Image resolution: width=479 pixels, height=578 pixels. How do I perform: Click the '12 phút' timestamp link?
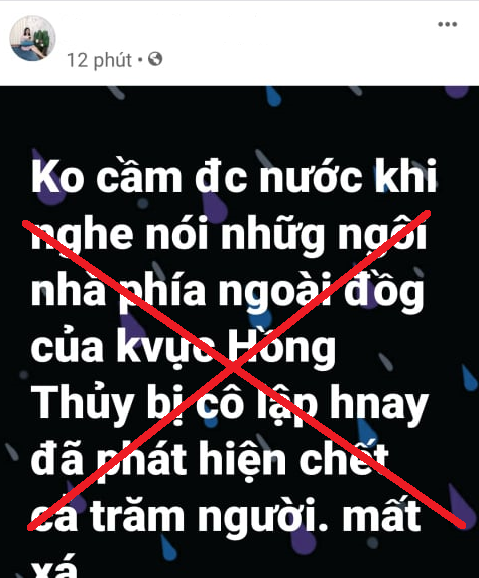click(99, 60)
